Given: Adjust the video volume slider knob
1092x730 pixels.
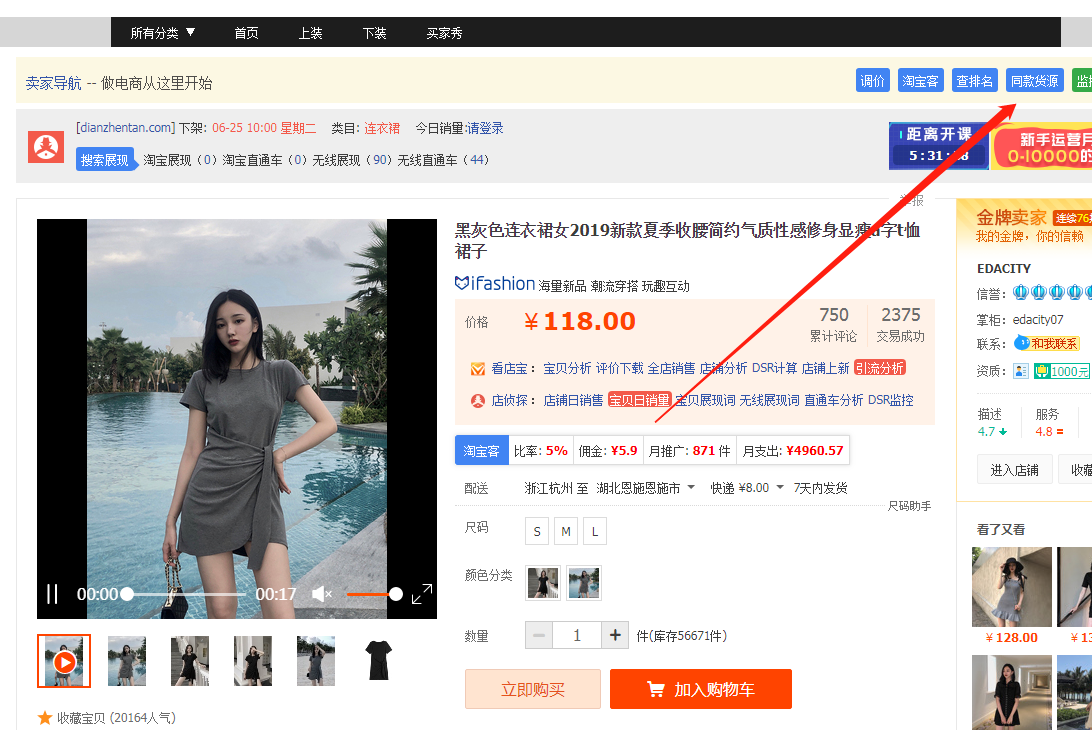Looking at the screenshot, I should (396, 594).
